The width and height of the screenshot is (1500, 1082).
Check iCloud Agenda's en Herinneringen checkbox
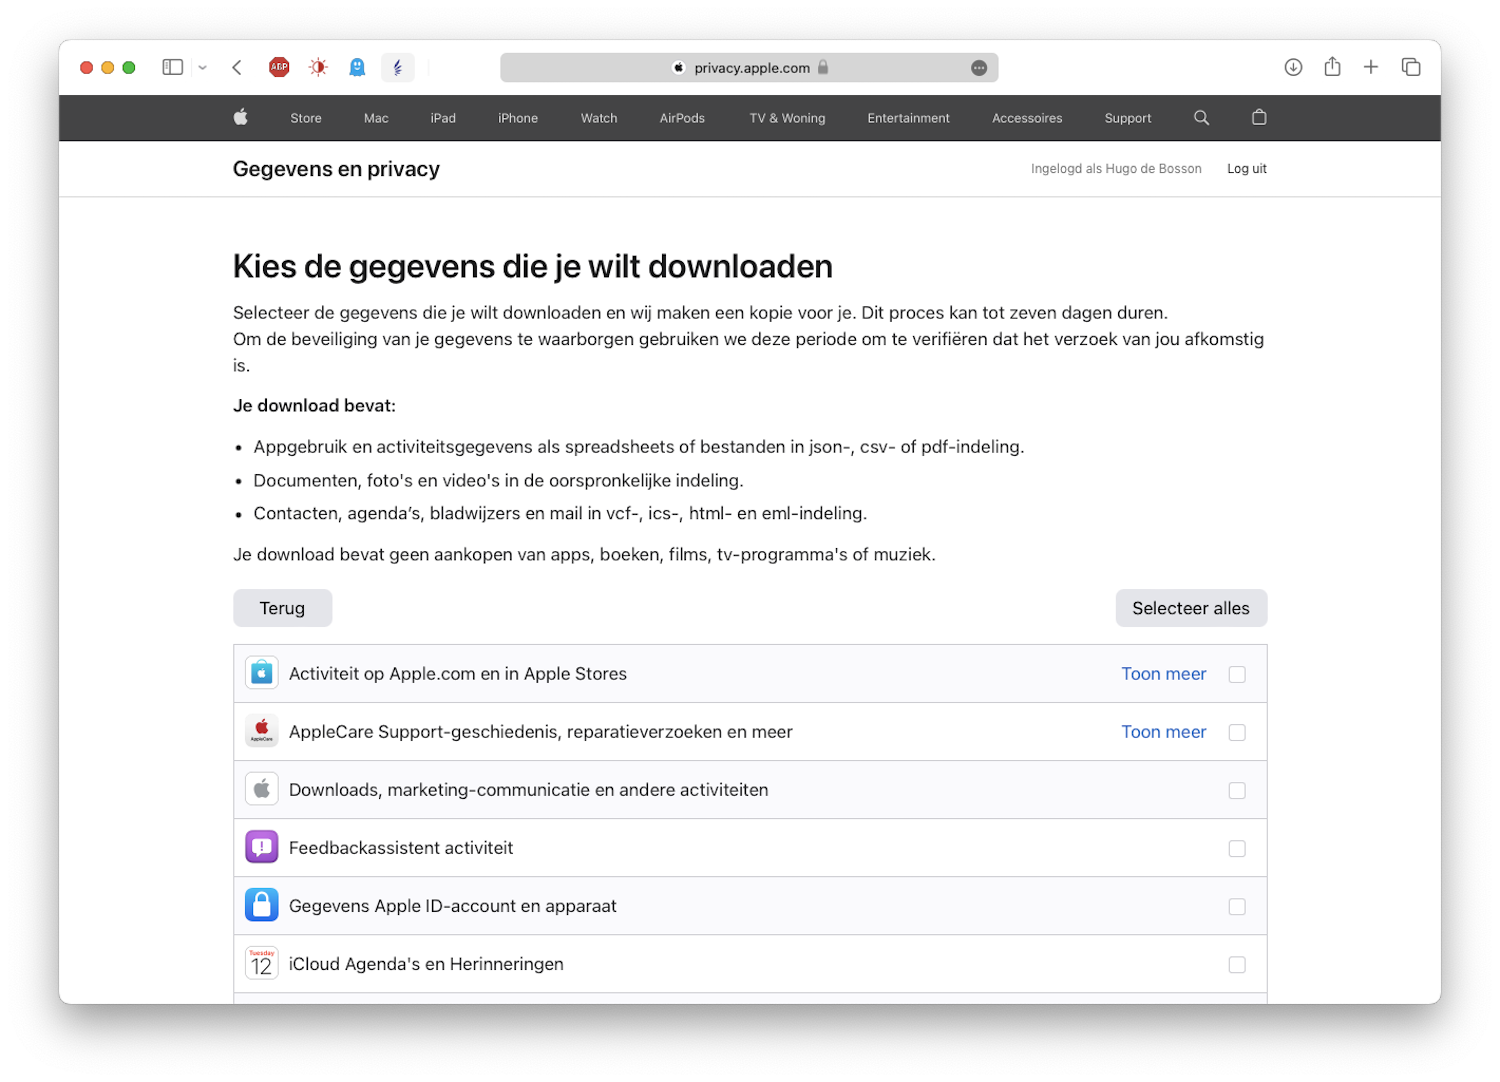(1237, 964)
